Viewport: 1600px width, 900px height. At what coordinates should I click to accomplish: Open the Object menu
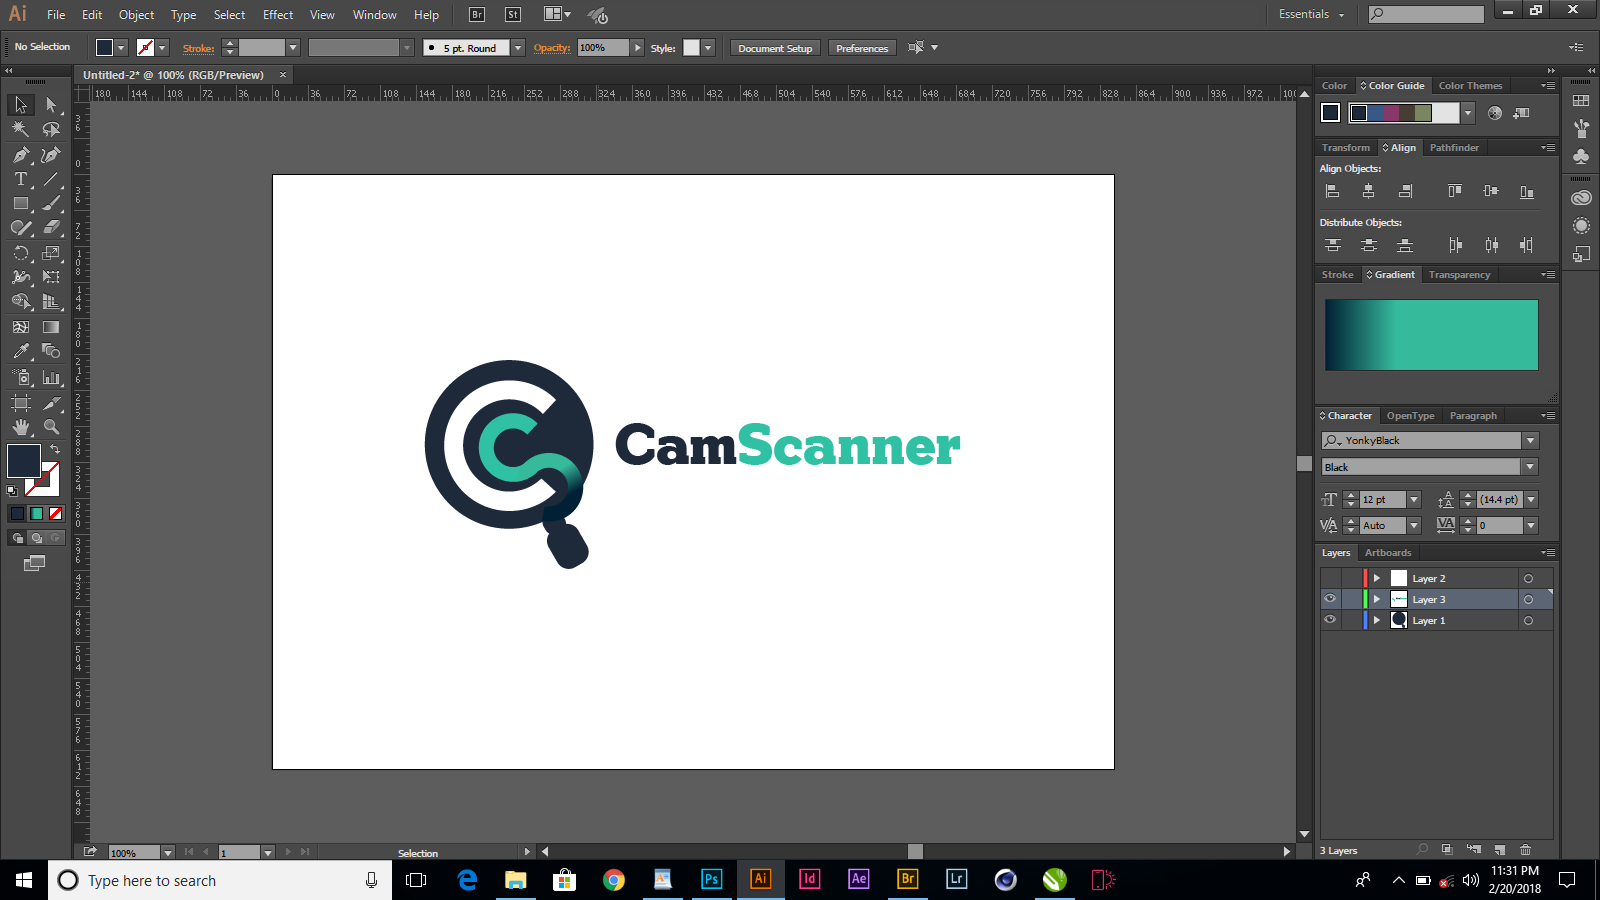point(137,15)
